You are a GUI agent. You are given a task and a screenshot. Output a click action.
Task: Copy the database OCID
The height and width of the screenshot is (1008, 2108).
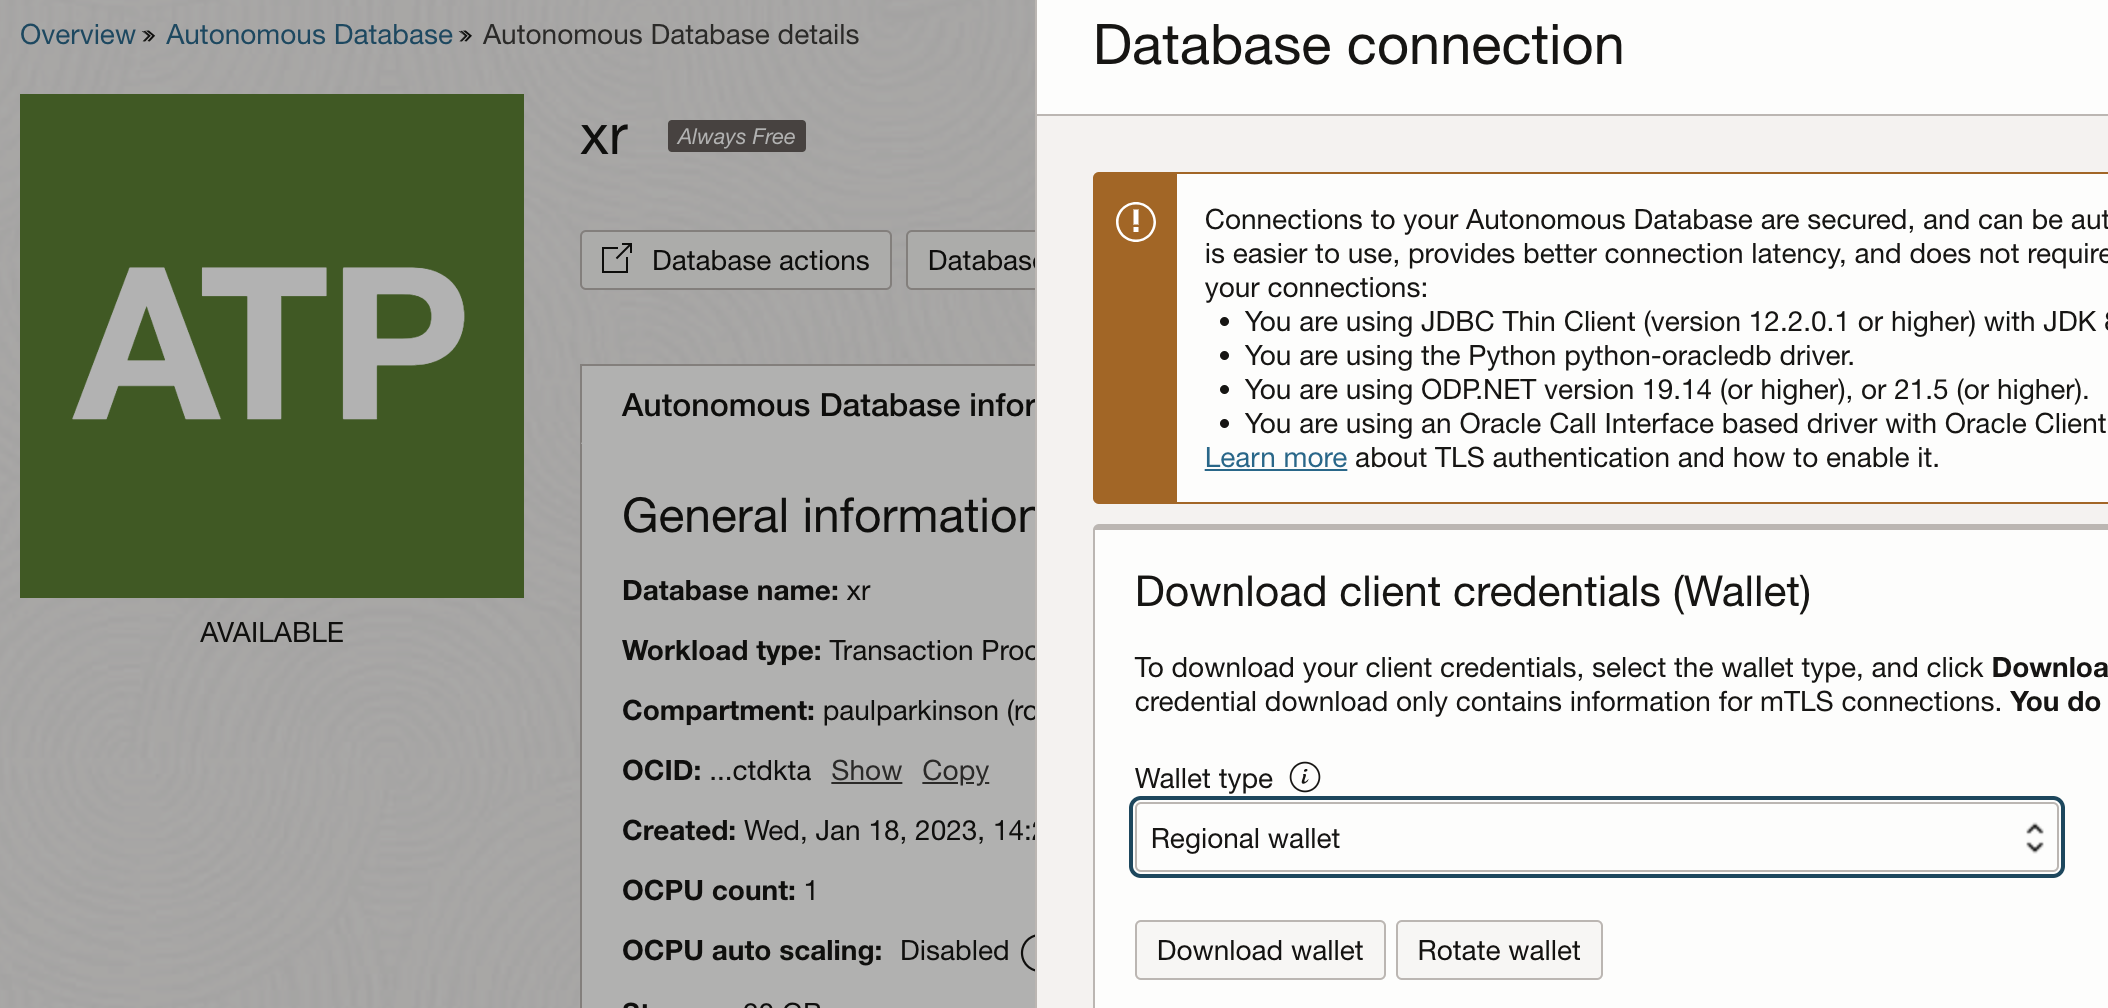(954, 770)
